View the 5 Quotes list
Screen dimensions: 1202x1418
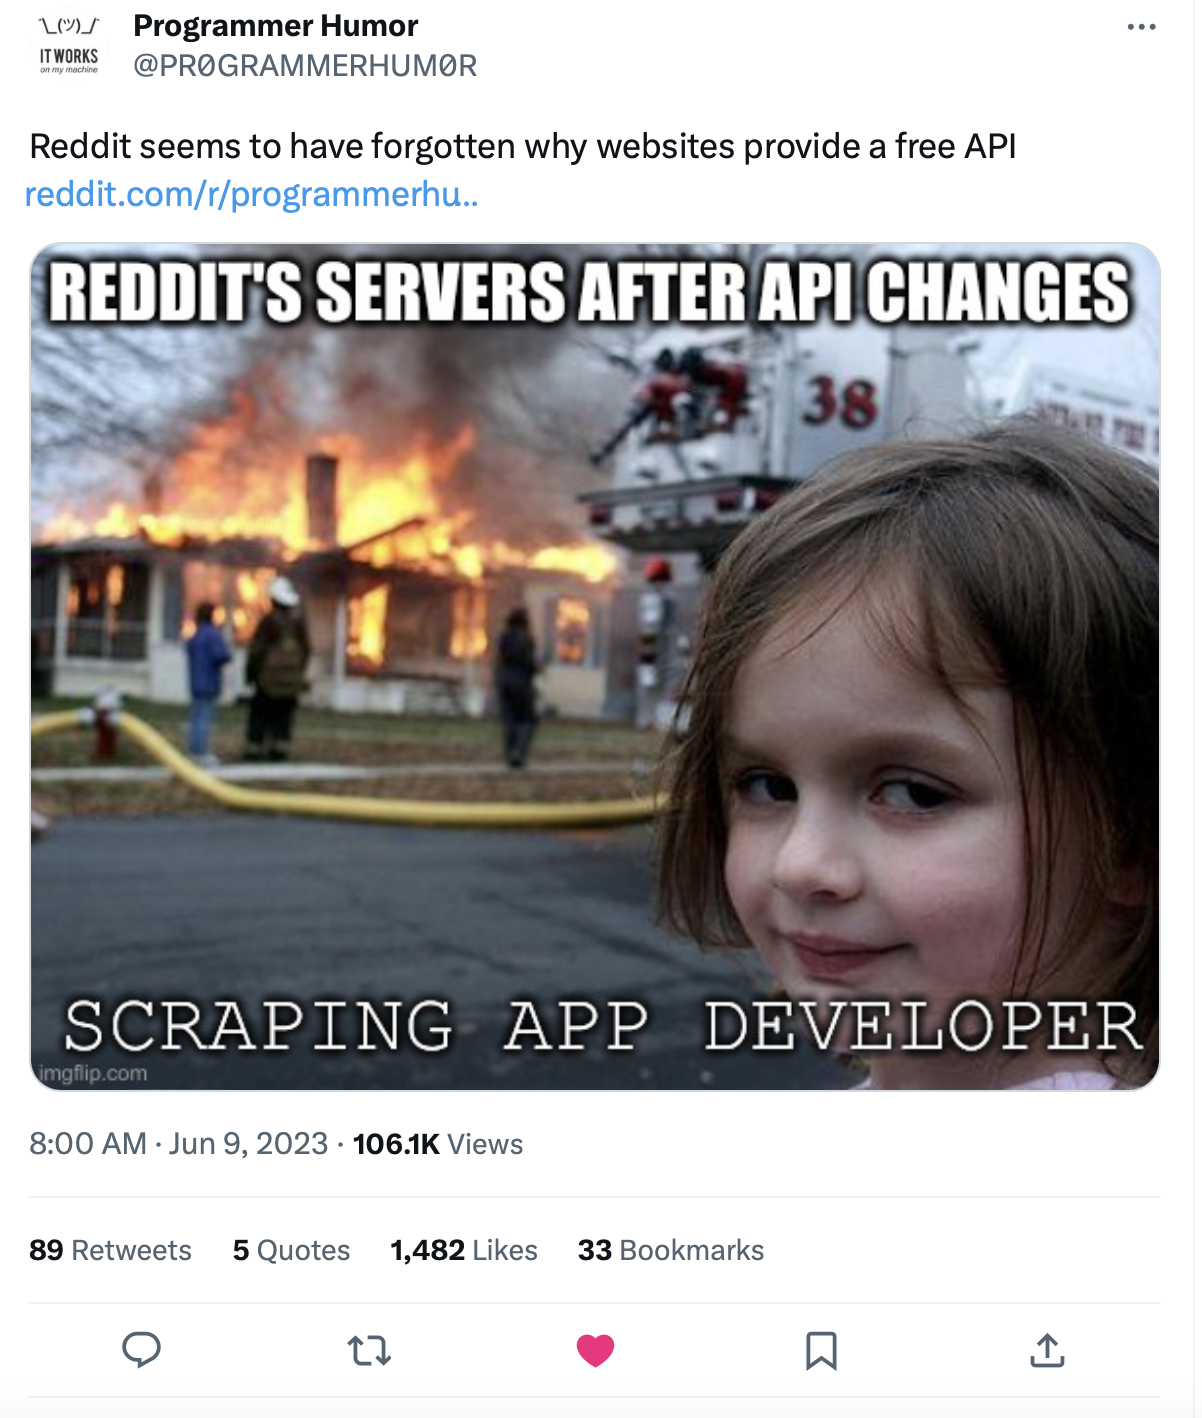point(291,1250)
